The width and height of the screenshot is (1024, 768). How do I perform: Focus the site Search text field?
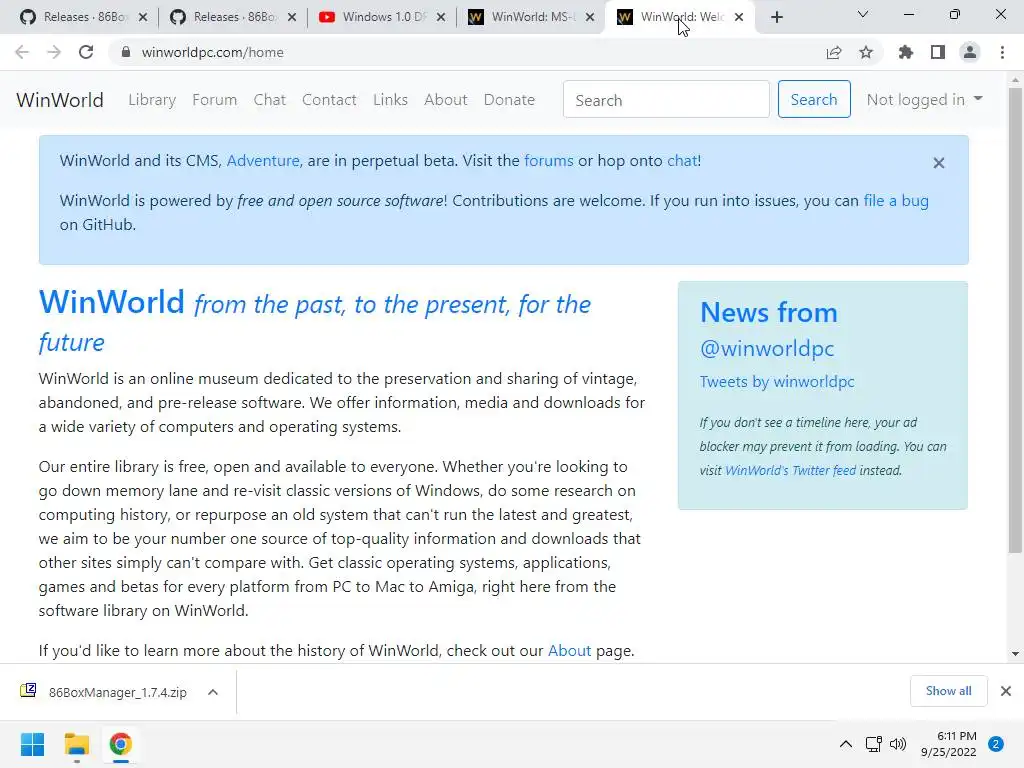(x=666, y=99)
